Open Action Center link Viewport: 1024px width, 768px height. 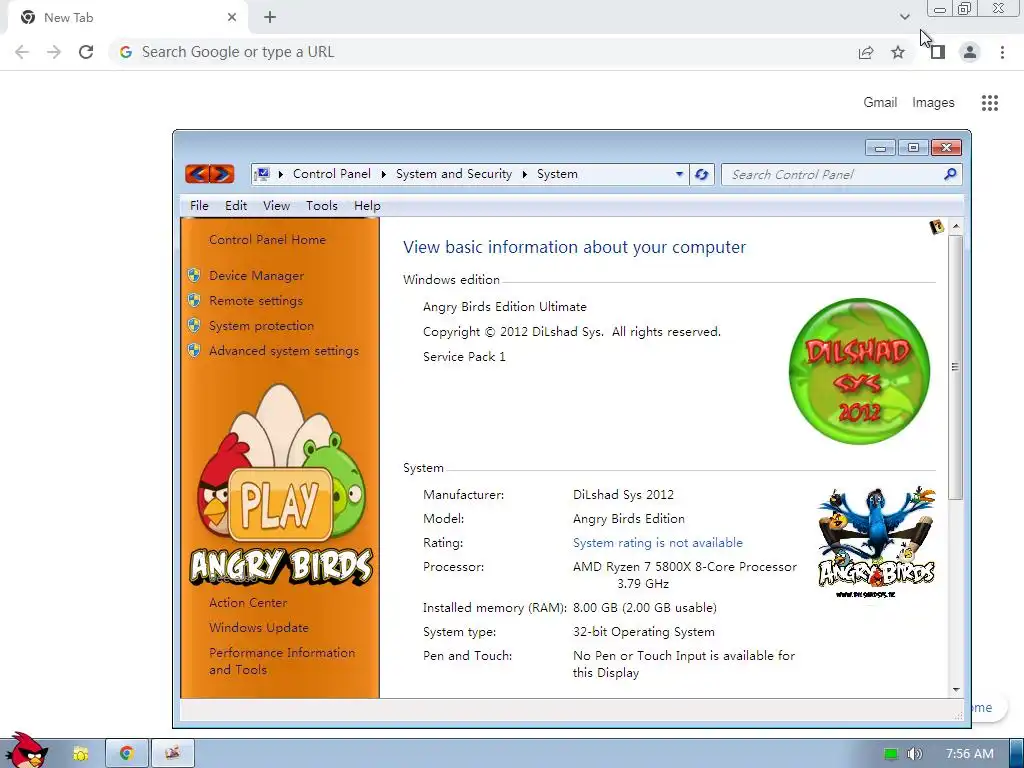[x=248, y=603]
